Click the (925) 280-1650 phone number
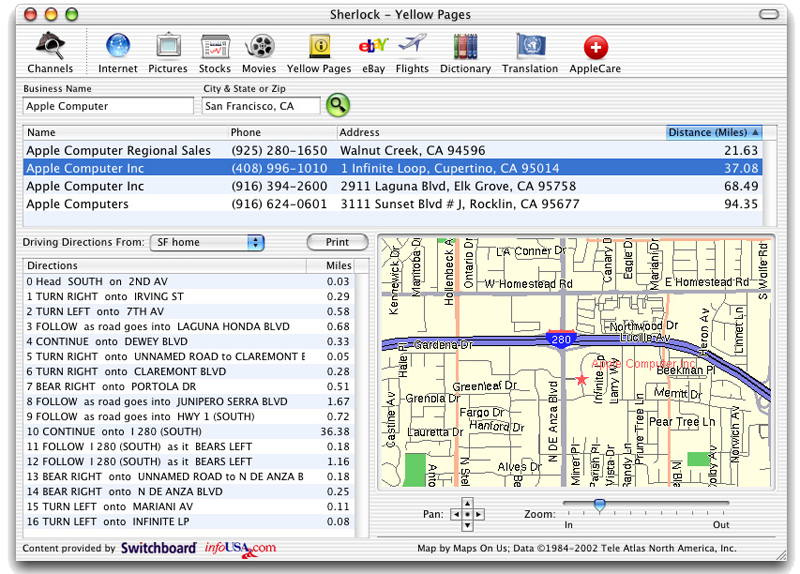This screenshot has height=574, width=800. pyautogui.click(x=279, y=151)
